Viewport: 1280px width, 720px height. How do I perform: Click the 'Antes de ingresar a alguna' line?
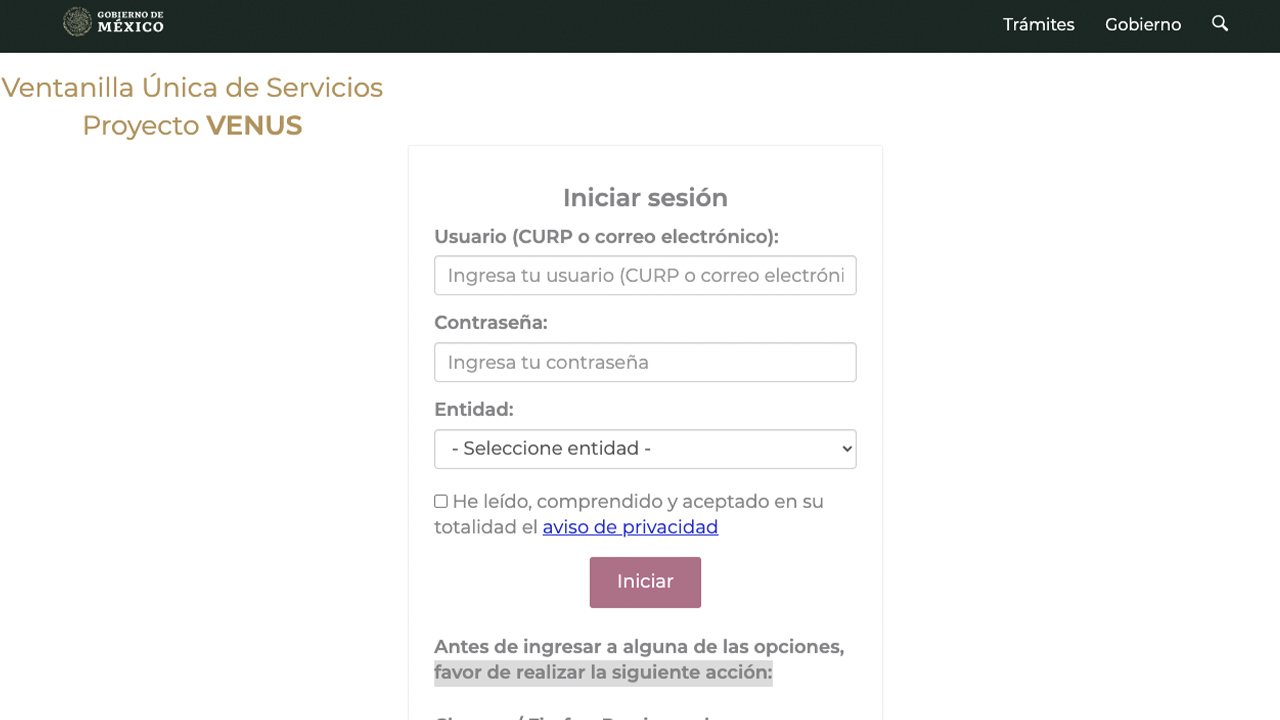(x=639, y=647)
